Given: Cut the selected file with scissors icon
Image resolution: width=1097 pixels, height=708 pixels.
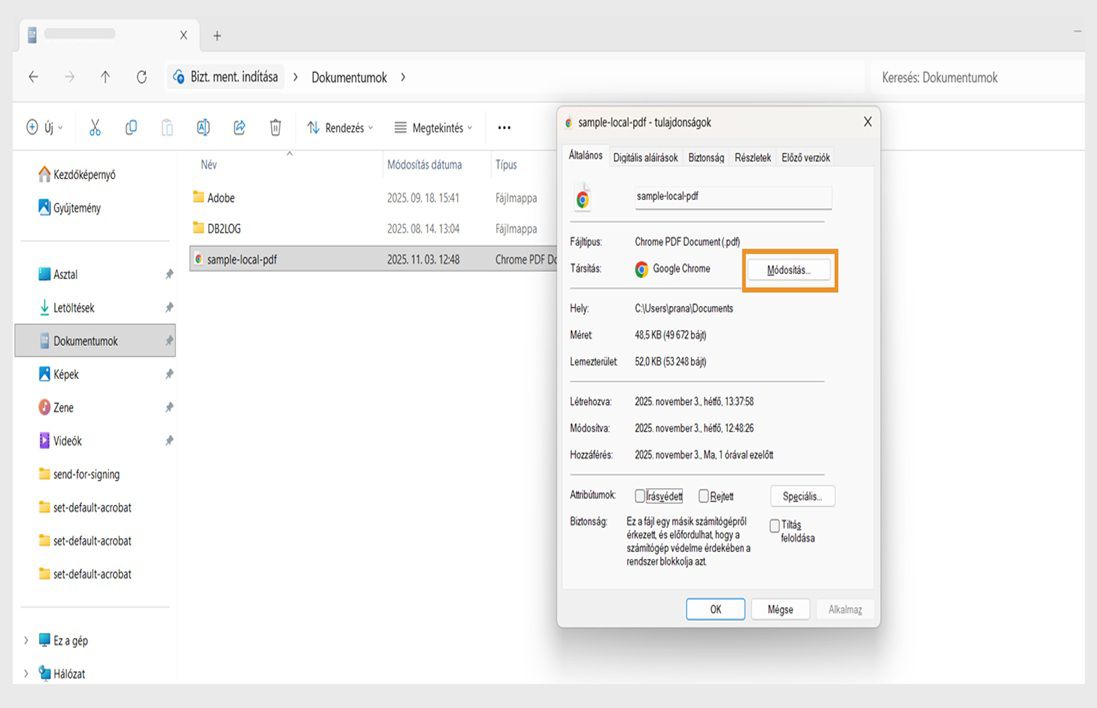Looking at the screenshot, I should pos(95,127).
